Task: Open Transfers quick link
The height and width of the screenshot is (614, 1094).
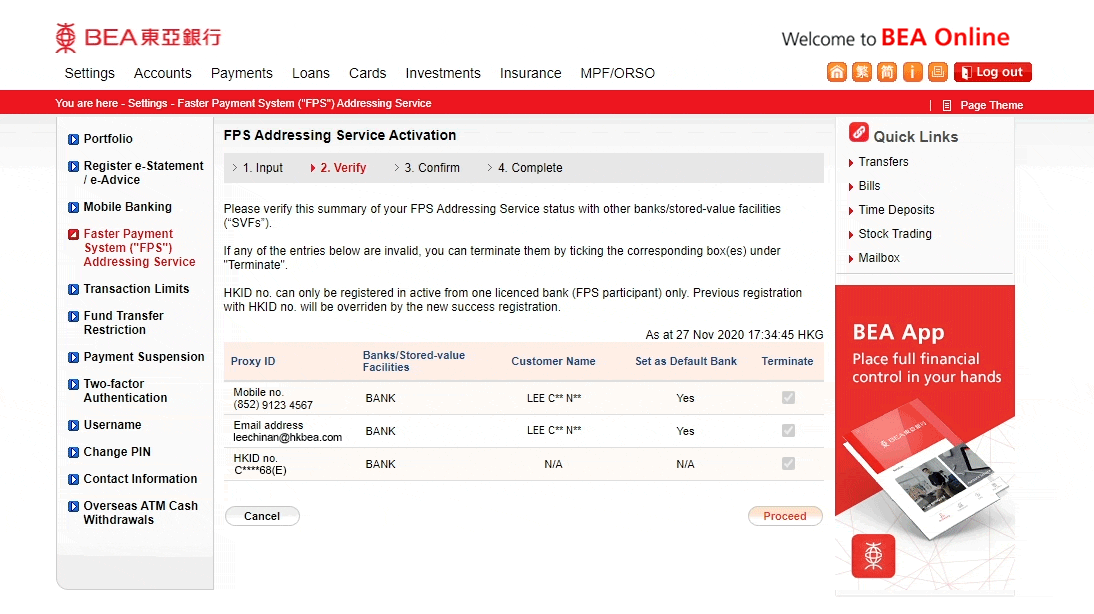Action: (883, 162)
